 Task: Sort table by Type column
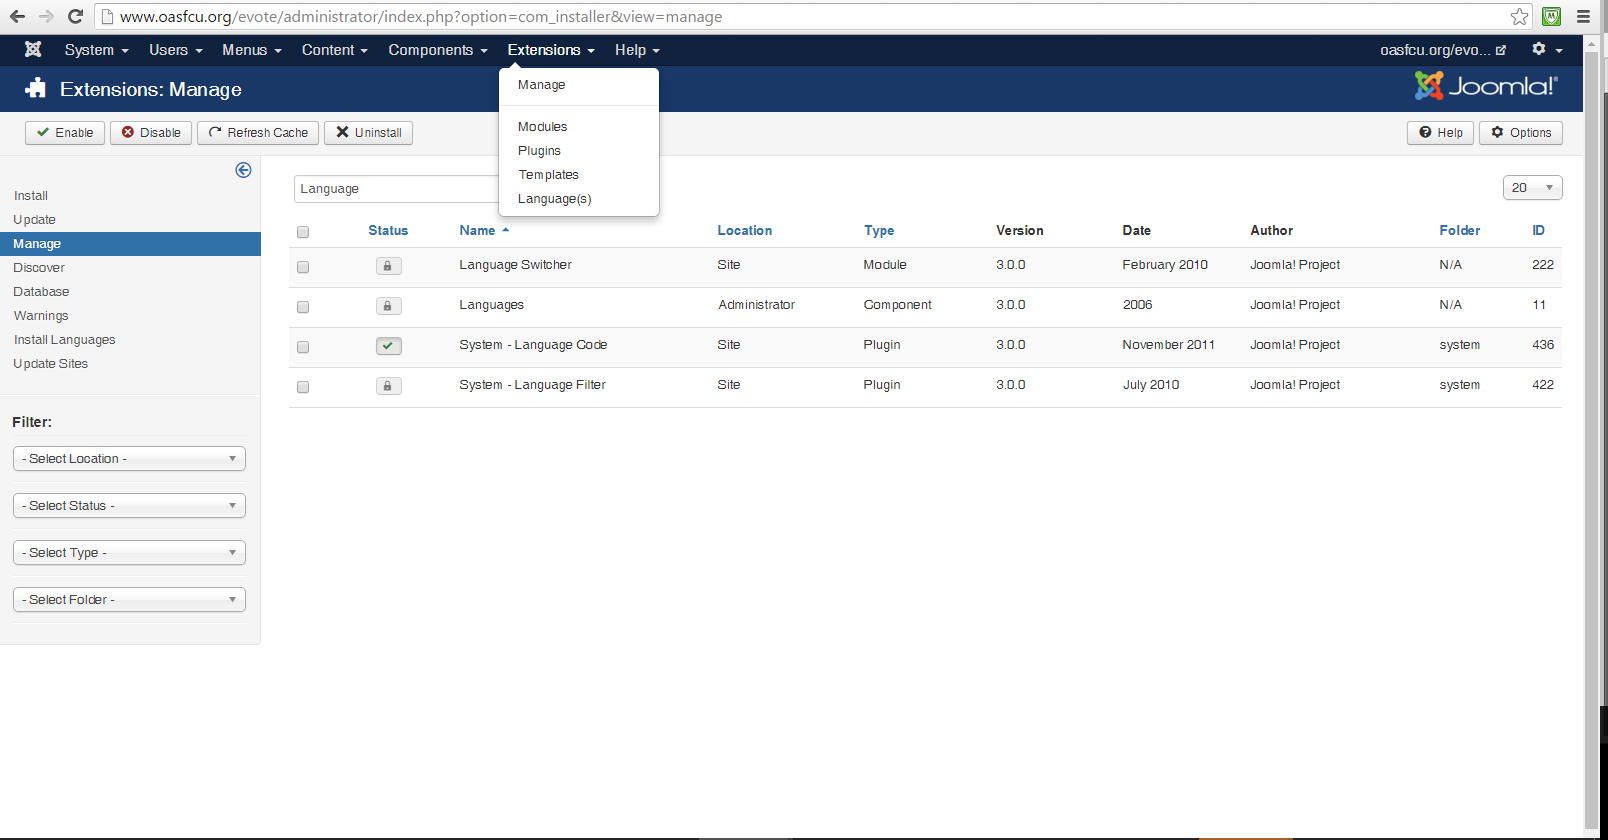coord(879,231)
